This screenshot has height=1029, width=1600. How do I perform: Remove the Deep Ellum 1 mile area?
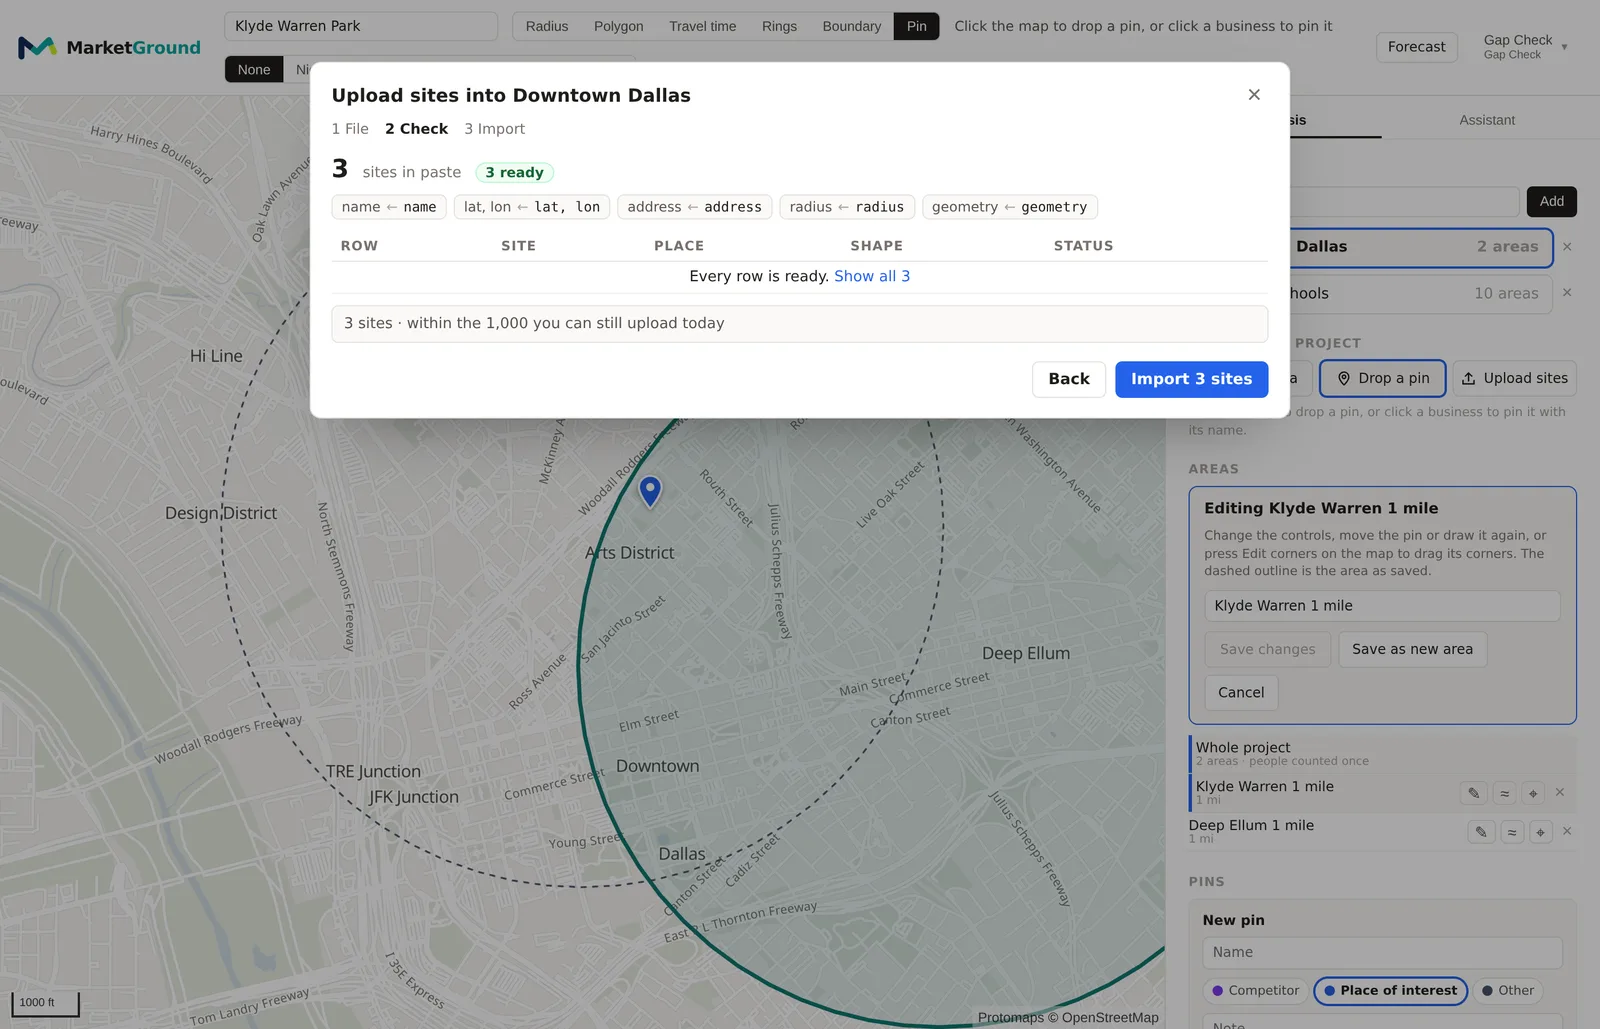1567,831
